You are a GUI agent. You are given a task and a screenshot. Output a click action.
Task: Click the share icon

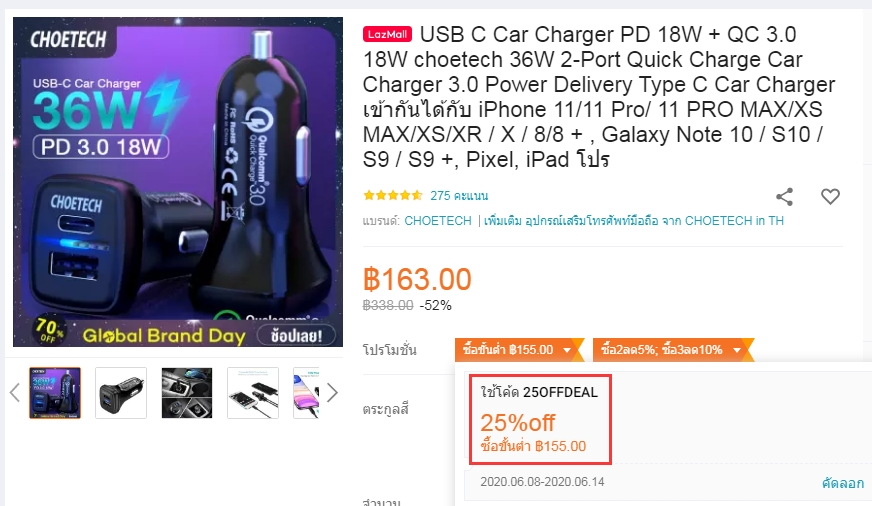point(784,196)
